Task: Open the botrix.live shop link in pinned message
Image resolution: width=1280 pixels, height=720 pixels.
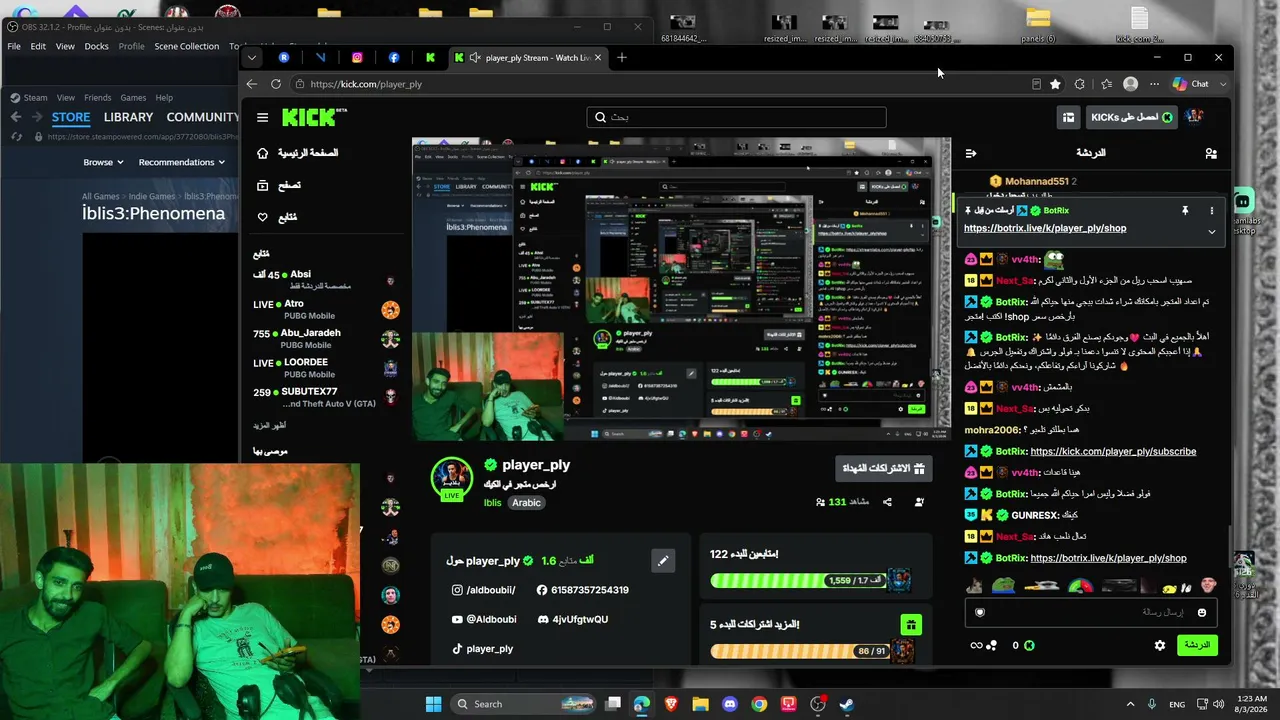Action: [1045, 228]
